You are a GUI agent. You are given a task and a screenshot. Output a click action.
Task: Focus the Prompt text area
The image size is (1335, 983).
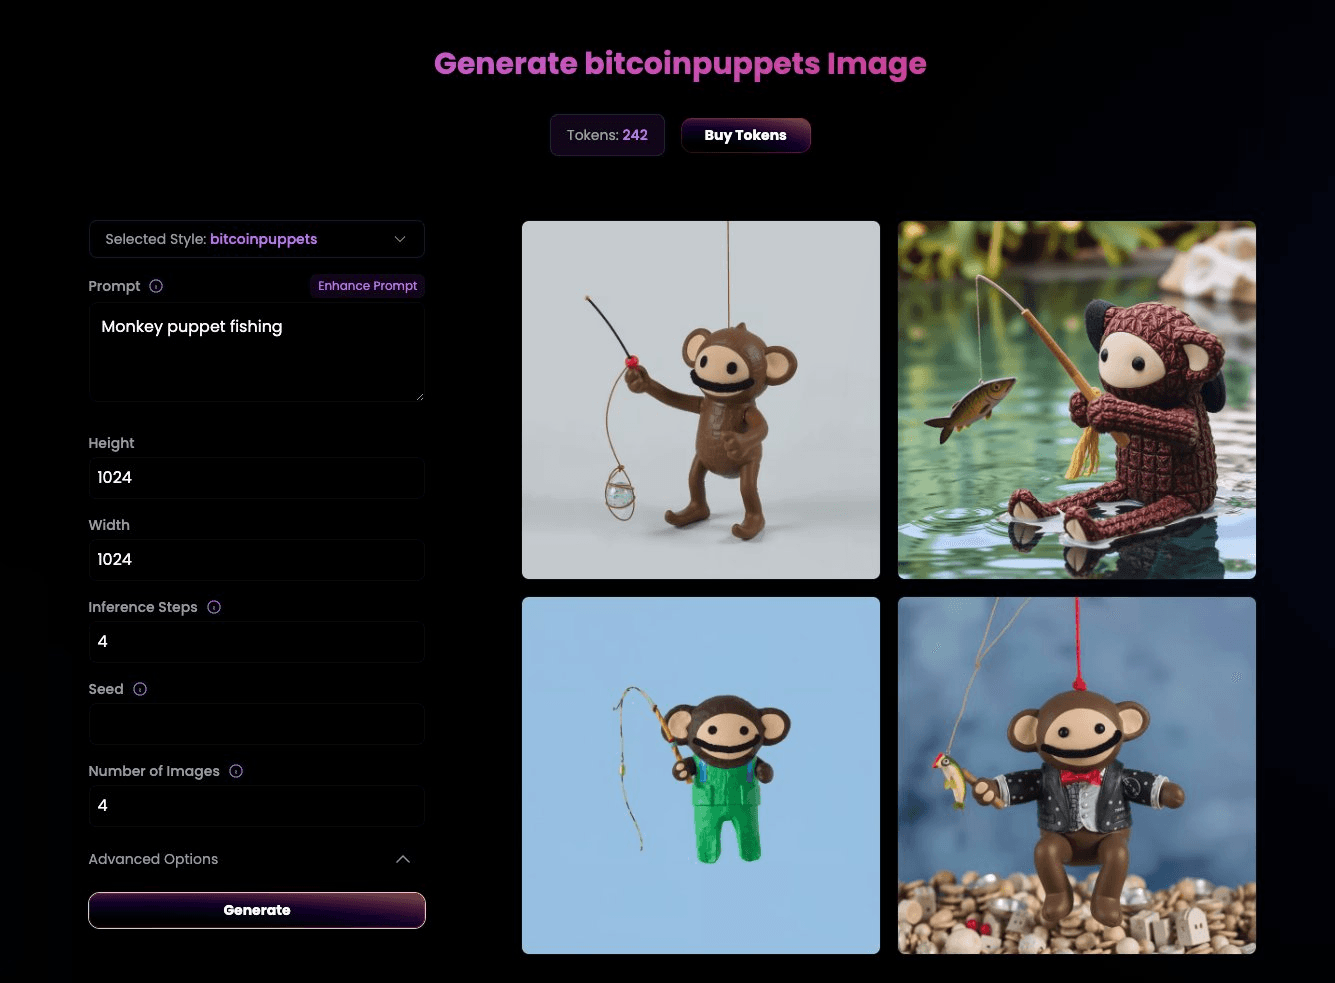(256, 353)
